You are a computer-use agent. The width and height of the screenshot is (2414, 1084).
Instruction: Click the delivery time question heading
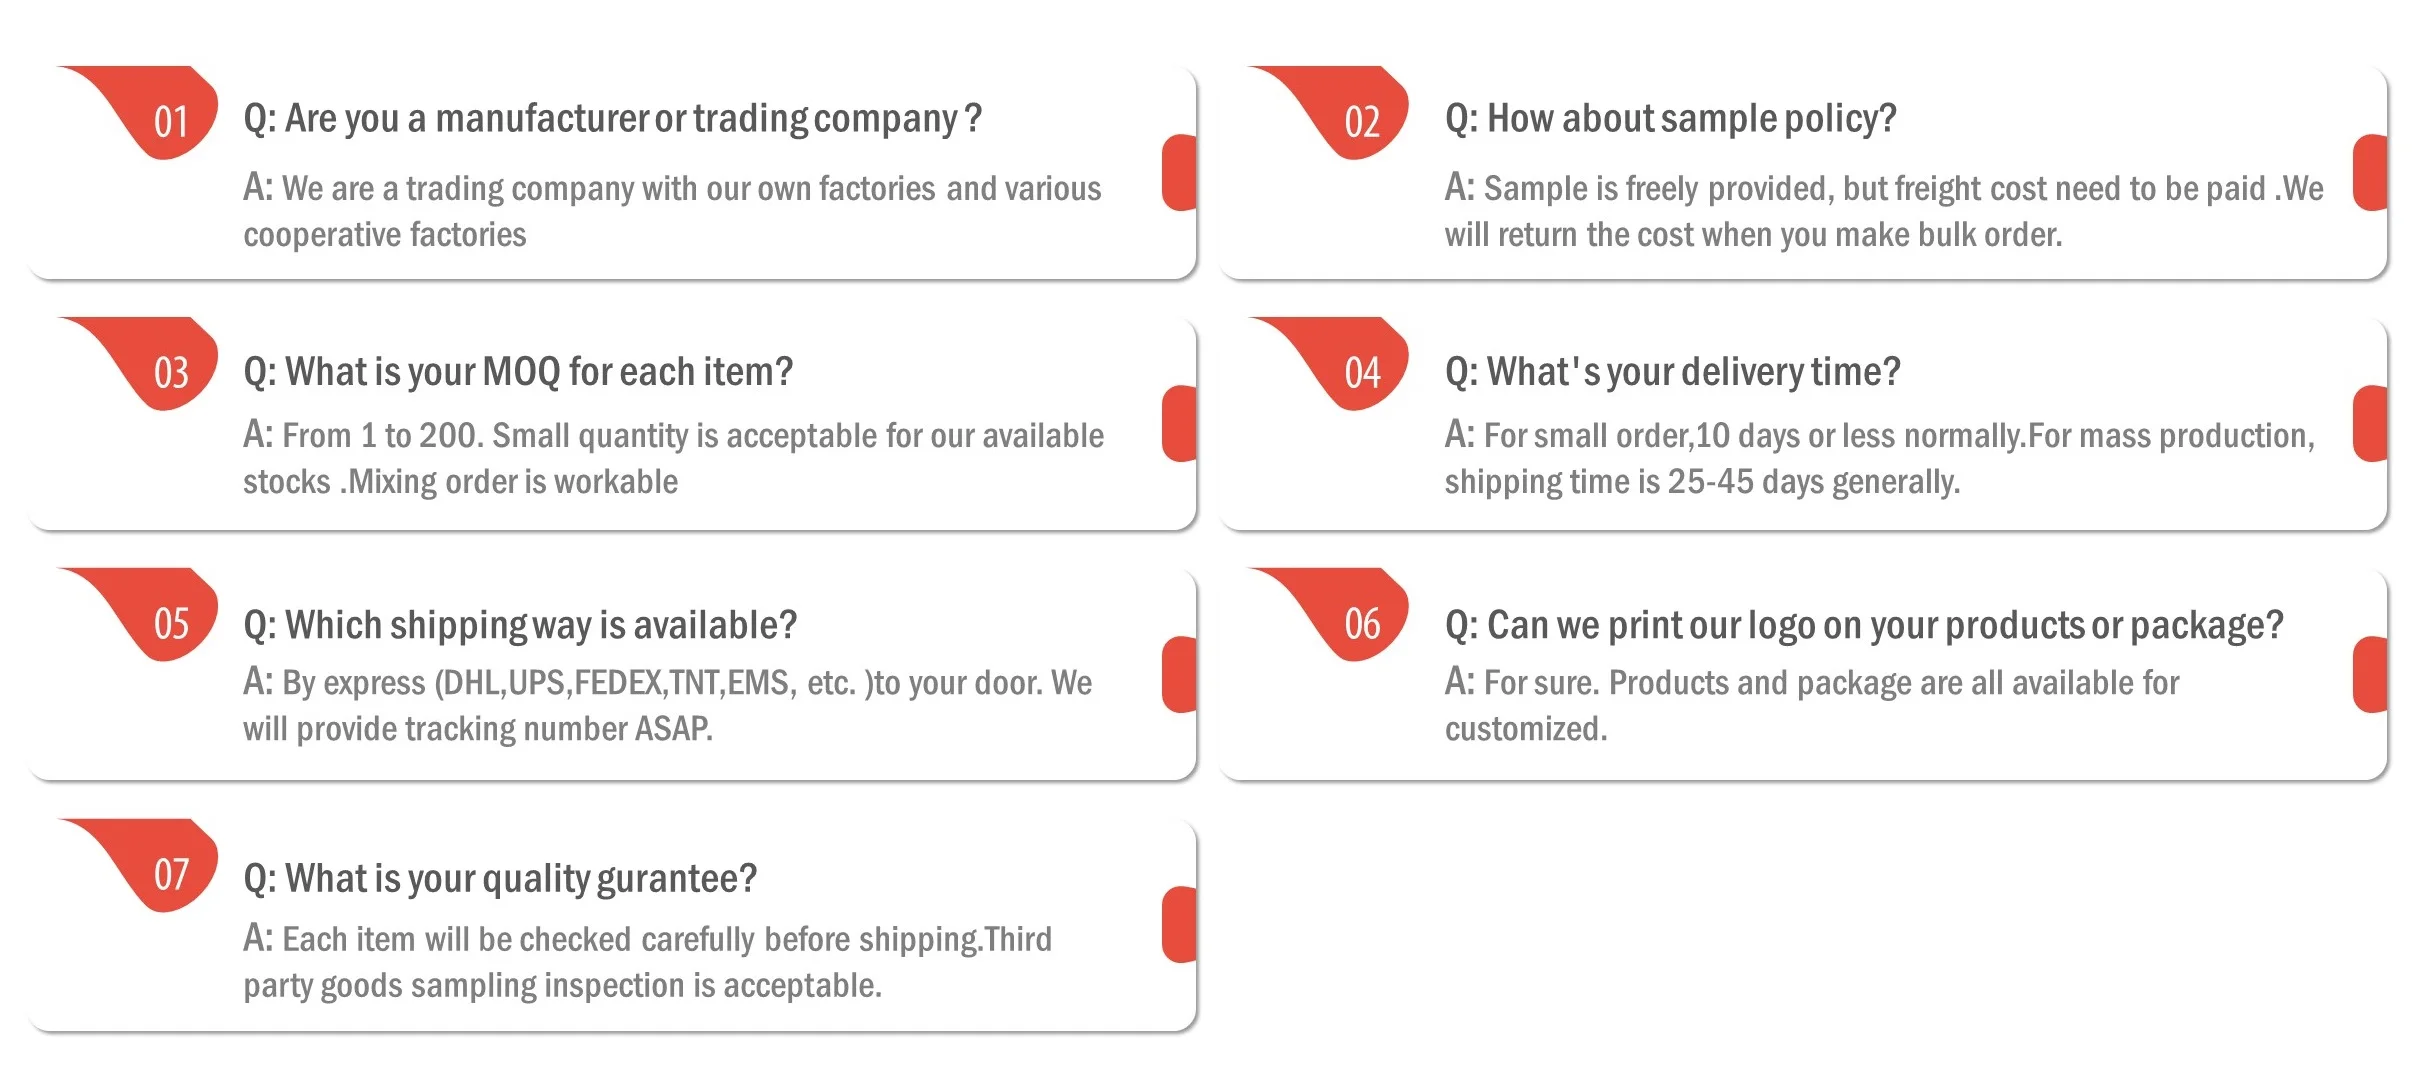coord(1672,372)
